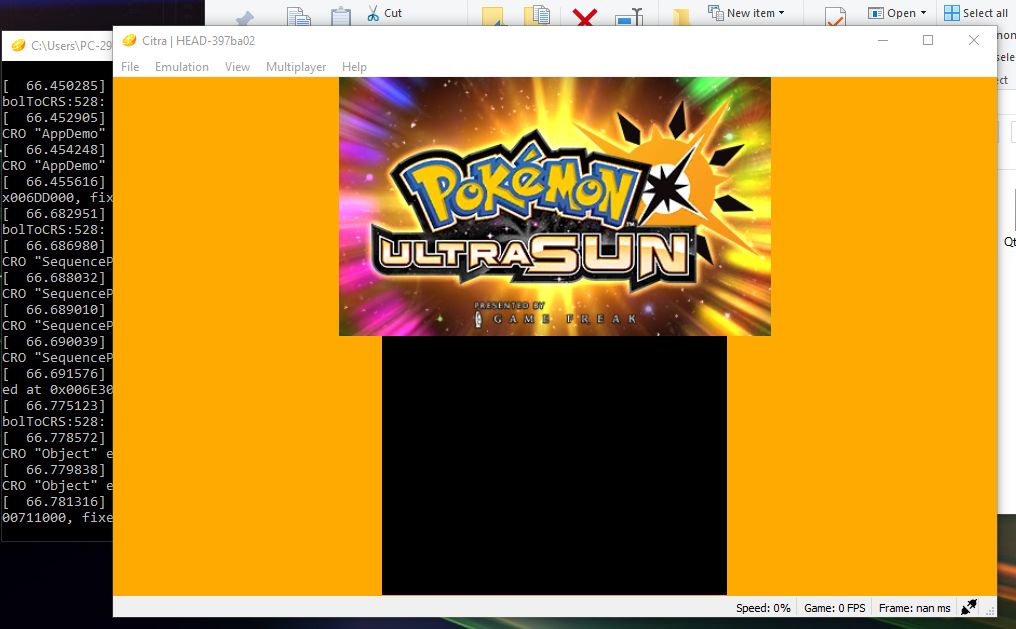
Task: Click the Copy icon in Explorer ribbon
Action: [x=299, y=16]
